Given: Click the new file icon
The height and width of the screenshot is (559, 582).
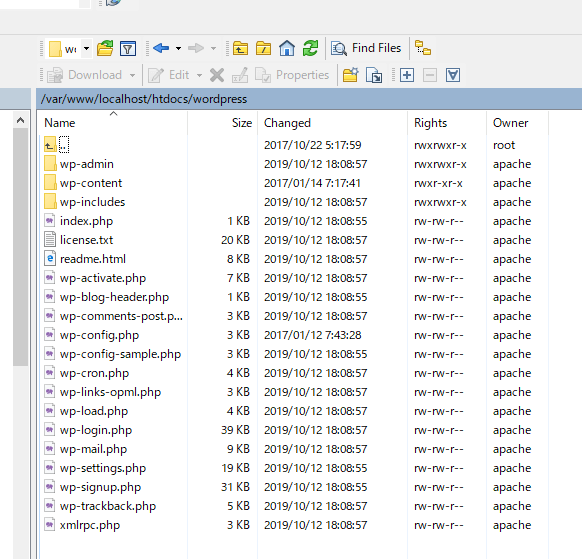Looking at the screenshot, I should coord(374,75).
